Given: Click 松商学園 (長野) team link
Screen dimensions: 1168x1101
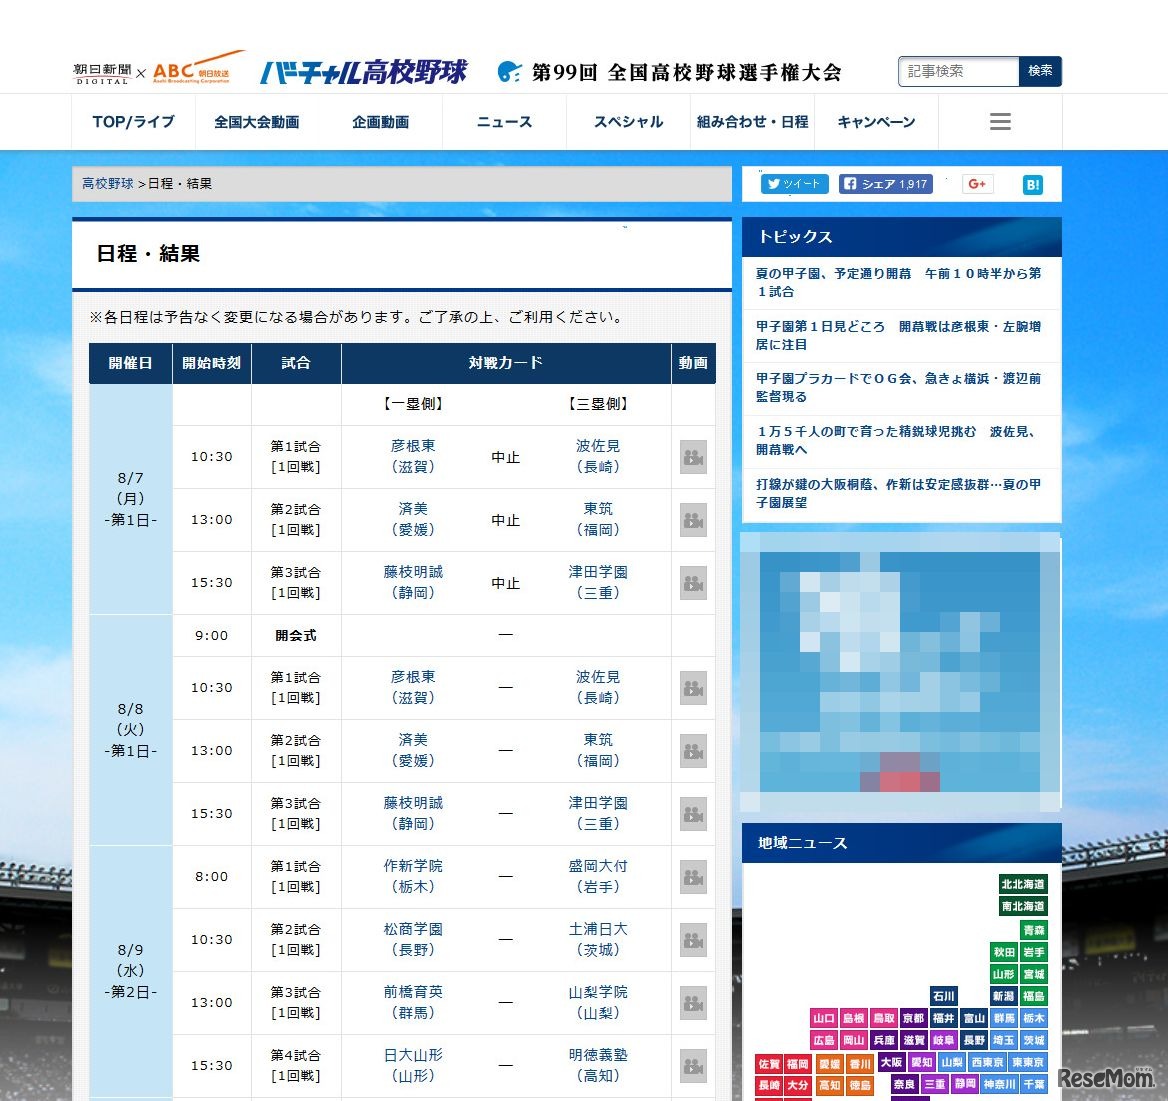Looking at the screenshot, I should coord(413,939).
